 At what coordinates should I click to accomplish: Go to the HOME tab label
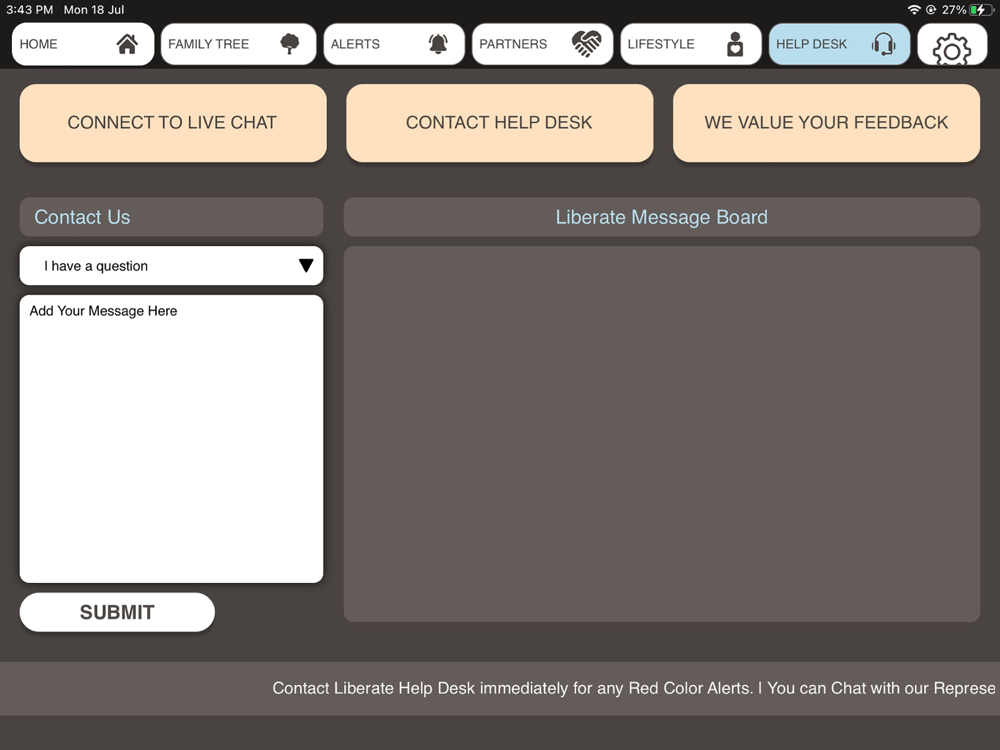[x=38, y=44]
